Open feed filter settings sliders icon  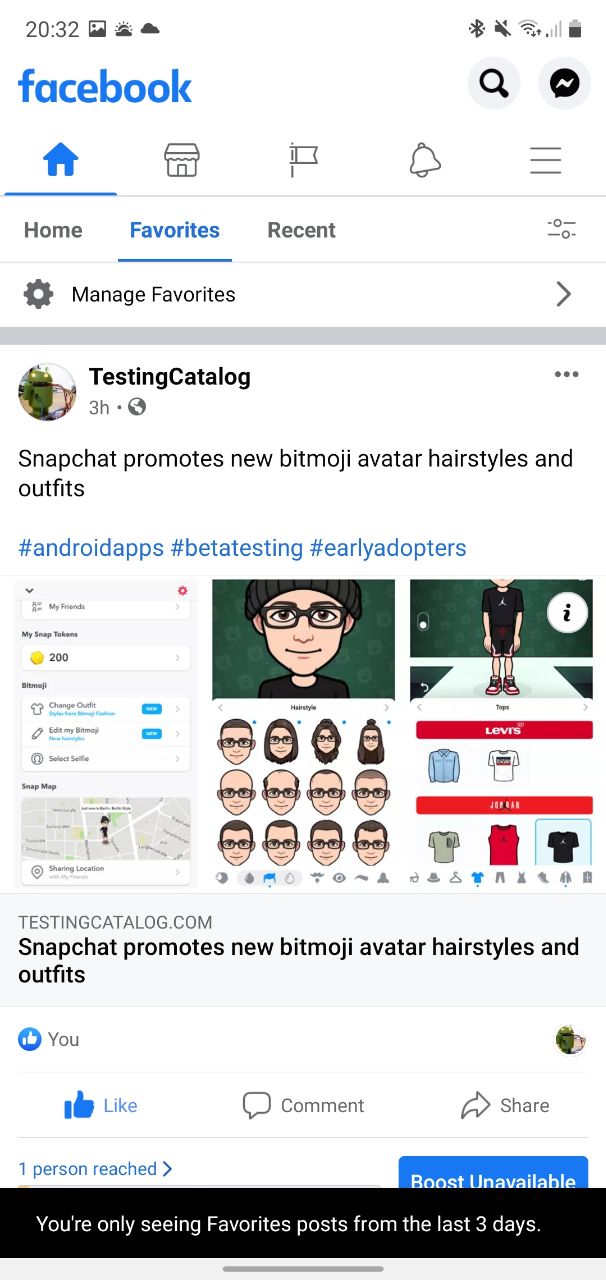coord(562,229)
